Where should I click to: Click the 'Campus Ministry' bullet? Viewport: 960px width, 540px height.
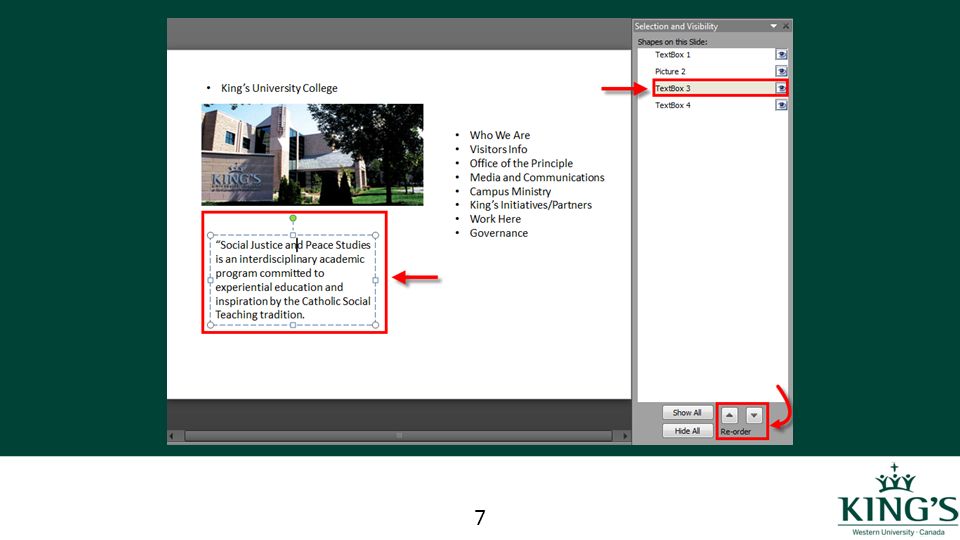(510, 192)
